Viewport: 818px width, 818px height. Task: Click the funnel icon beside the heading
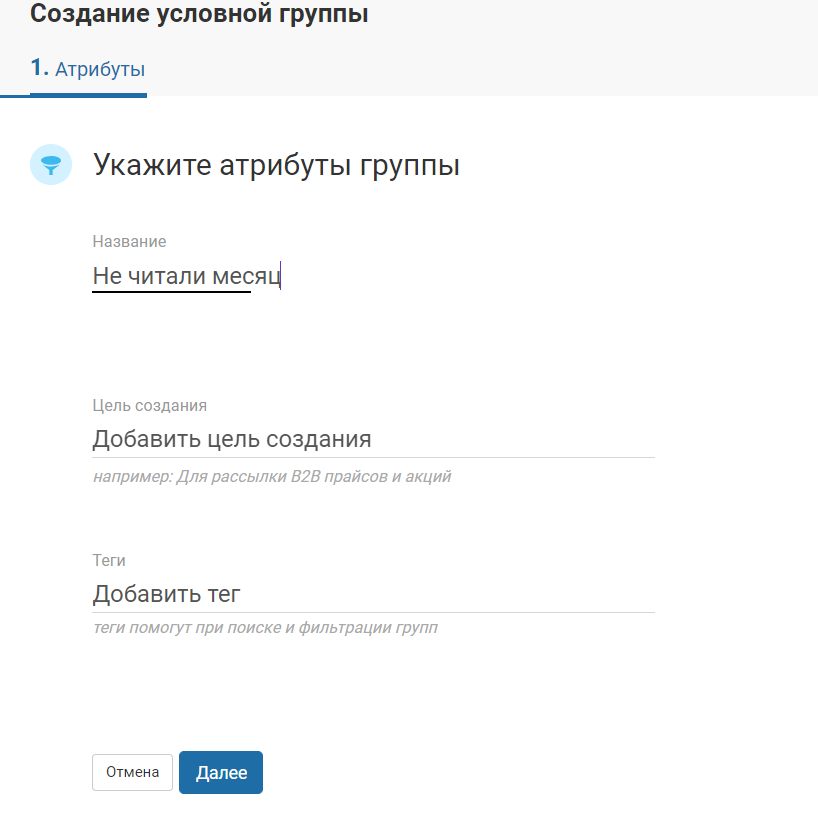click(x=50, y=165)
